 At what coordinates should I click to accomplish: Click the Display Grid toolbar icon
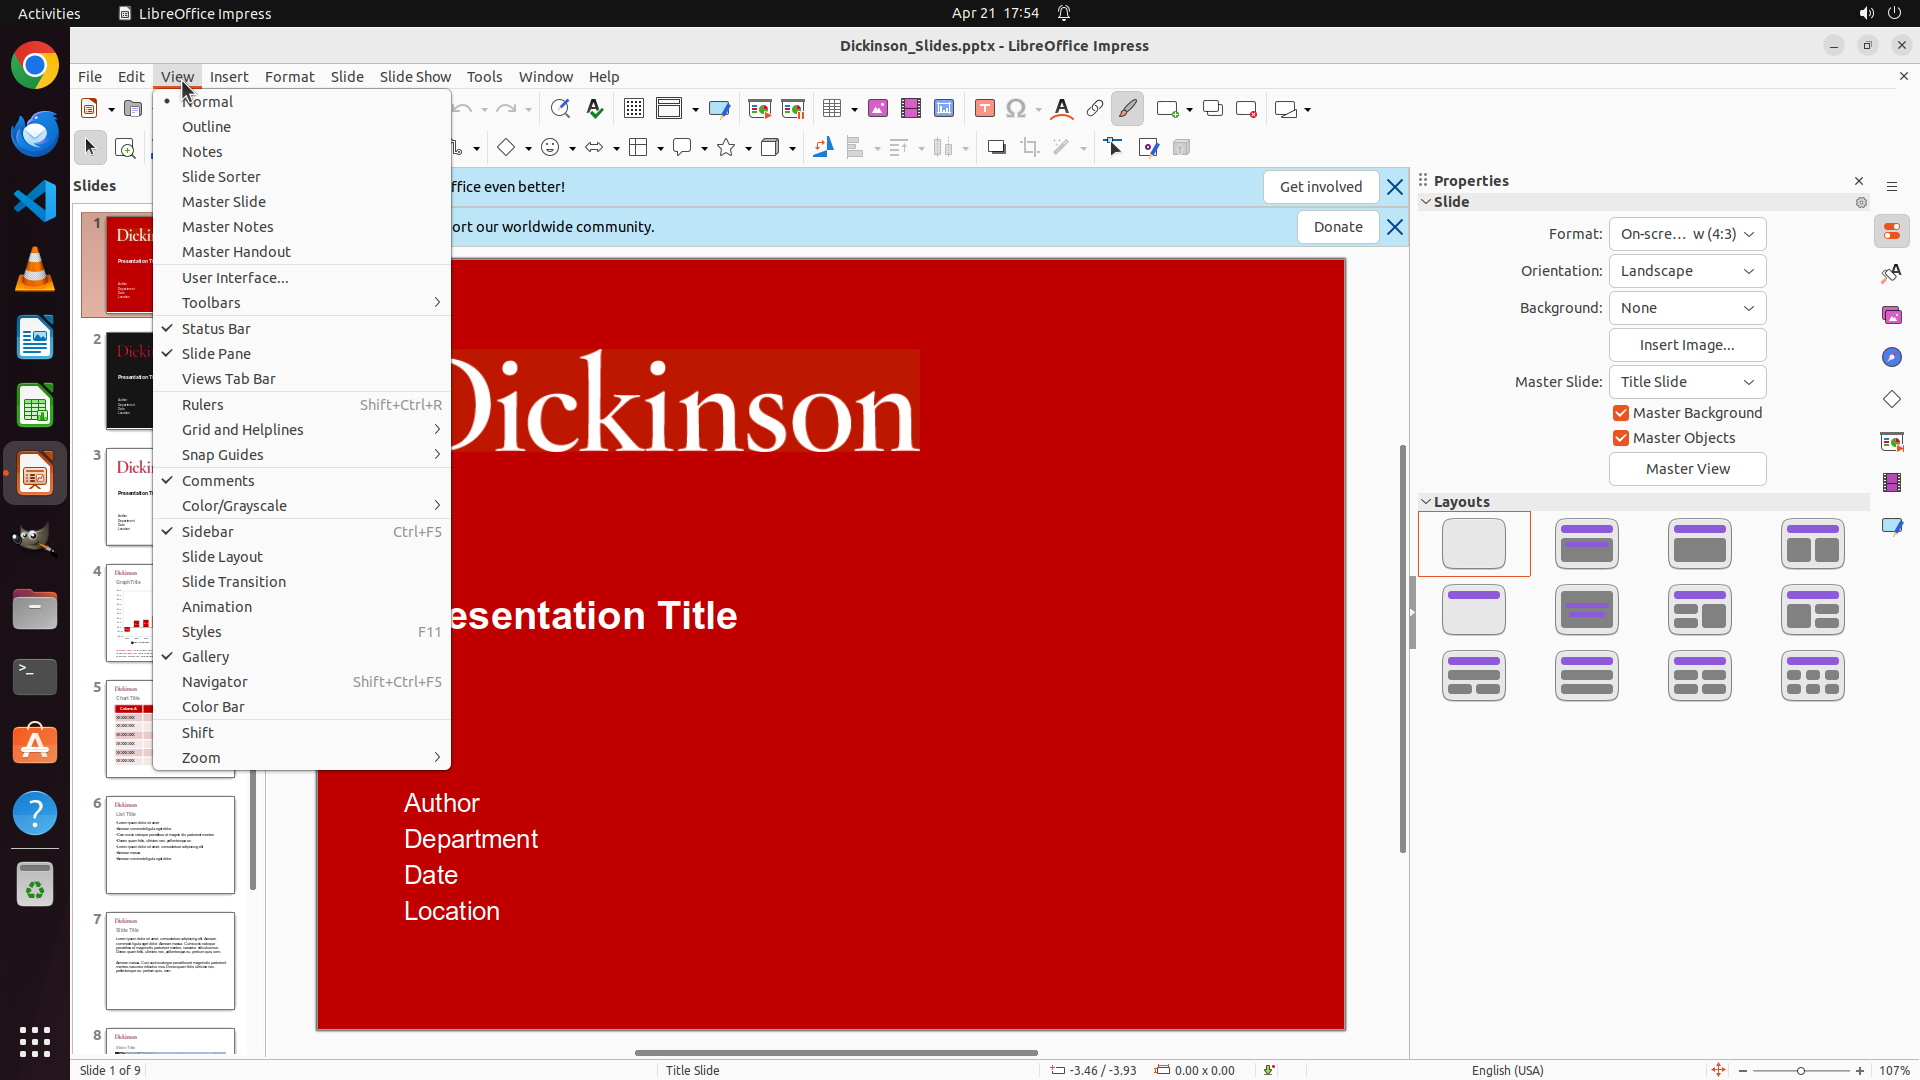click(x=634, y=109)
